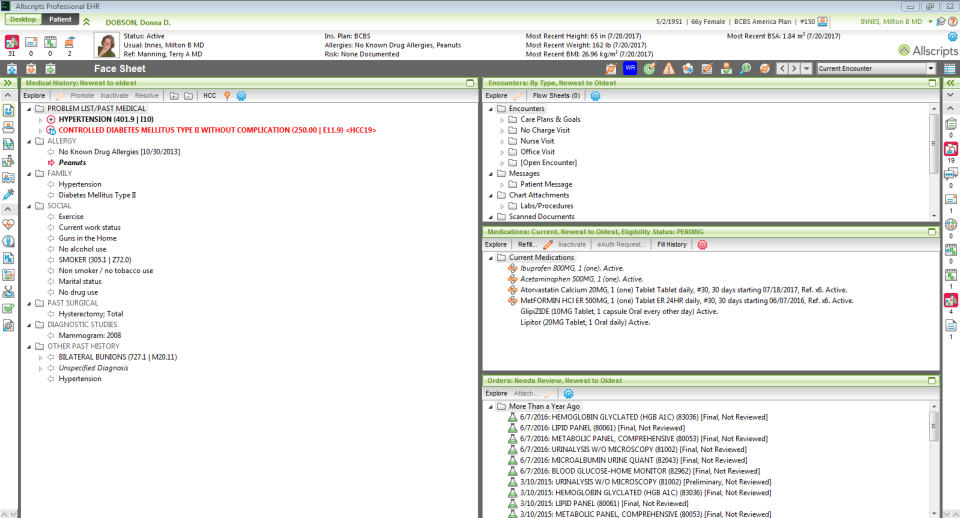The width and height of the screenshot is (960, 518).
Task: Expand left sidebar with double chevron
Action: coord(7,83)
